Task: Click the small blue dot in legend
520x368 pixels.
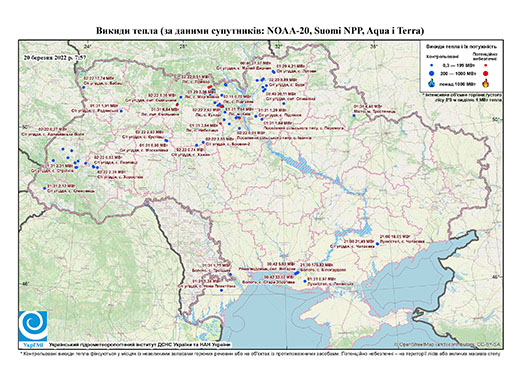Action: coord(432,65)
